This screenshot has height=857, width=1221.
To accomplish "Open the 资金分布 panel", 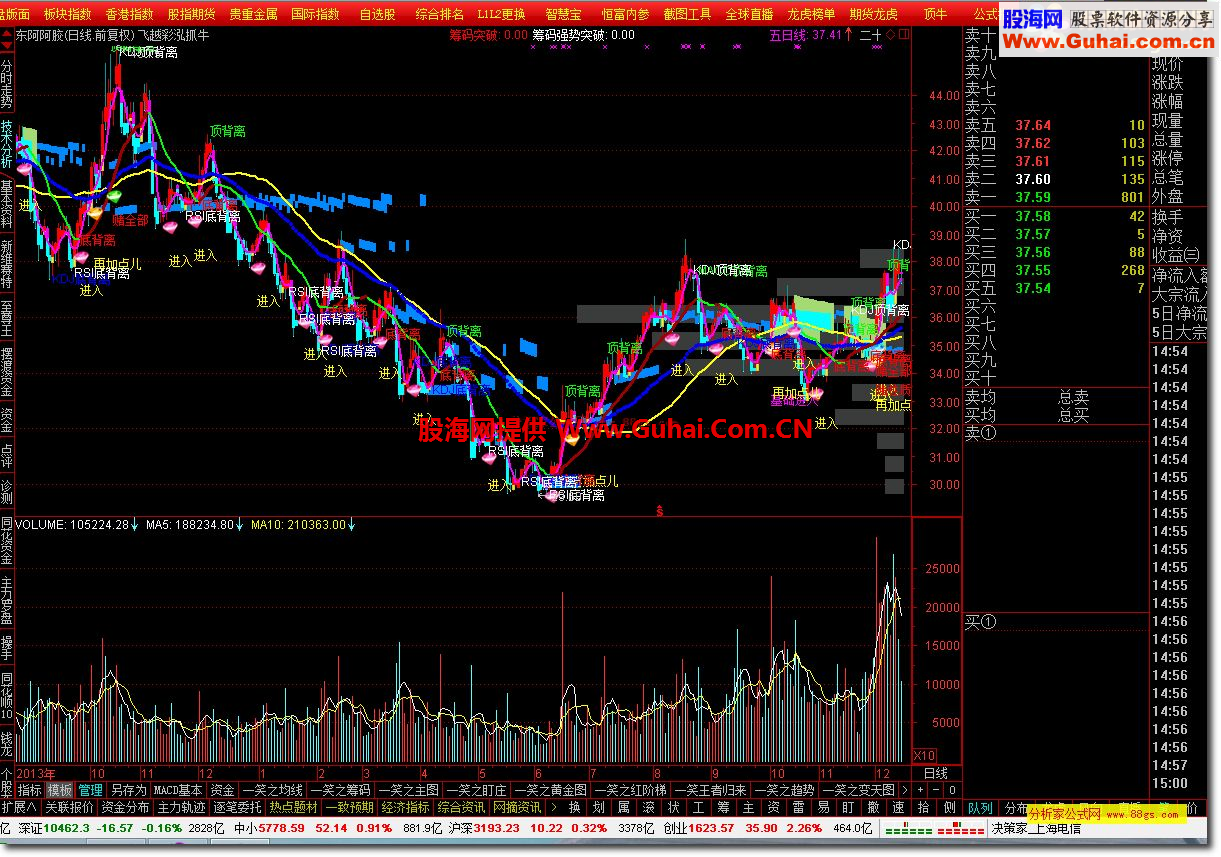I will pos(125,807).
